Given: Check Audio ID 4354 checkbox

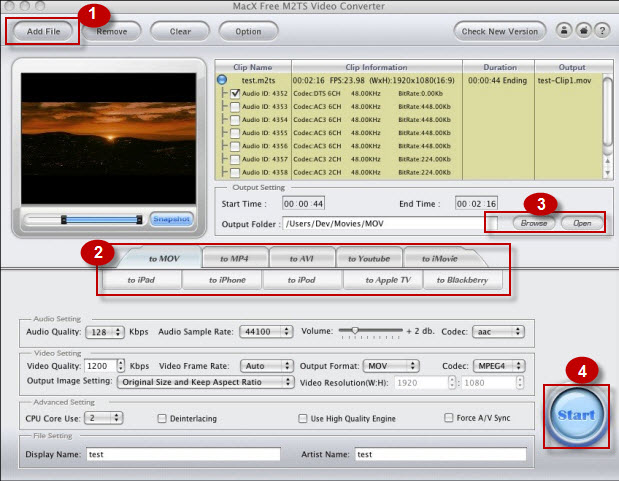Looking at the screenshot, I should [x=235, y=120].
